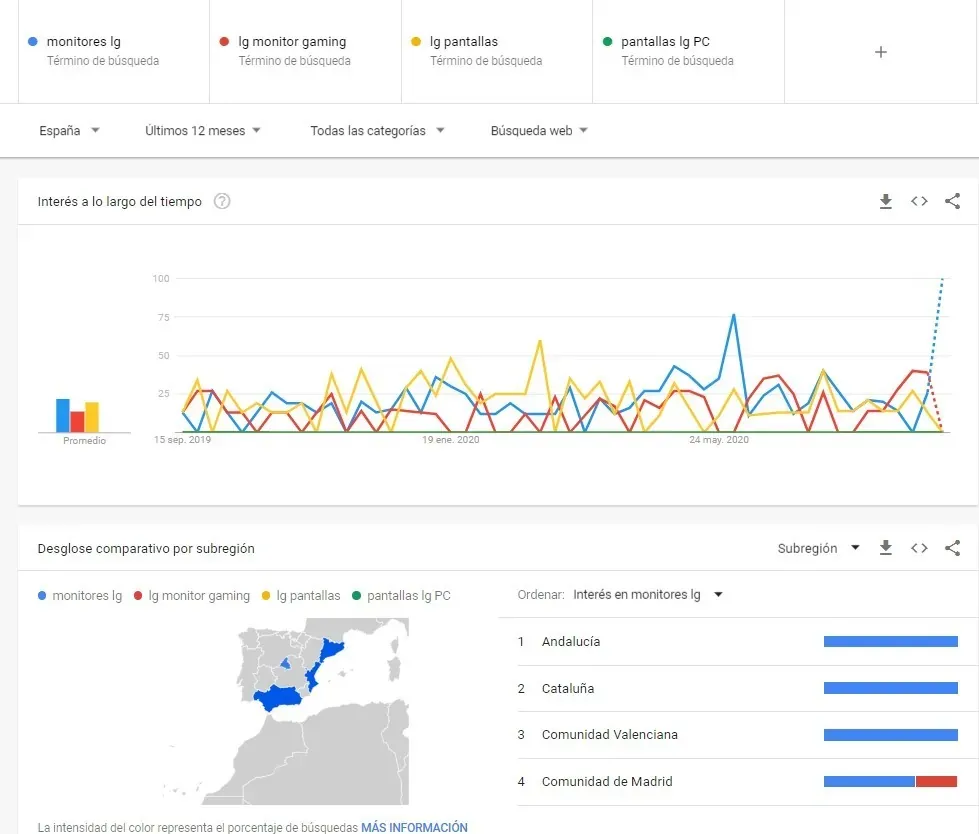Click the red segment of Comunidad de Madrid bar
This screenshot has width=979, height=834.
pos(937,782)
